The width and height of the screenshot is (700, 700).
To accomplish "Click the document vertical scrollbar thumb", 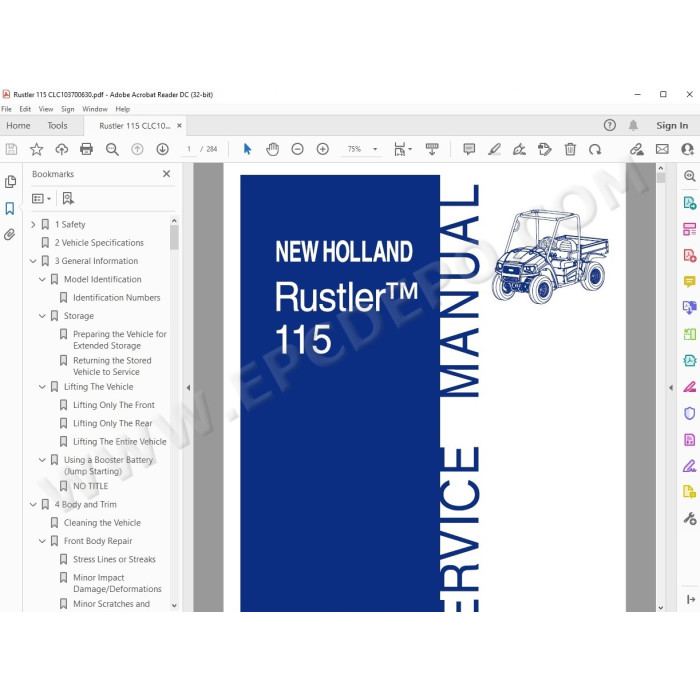I will [x=661, y=178].
